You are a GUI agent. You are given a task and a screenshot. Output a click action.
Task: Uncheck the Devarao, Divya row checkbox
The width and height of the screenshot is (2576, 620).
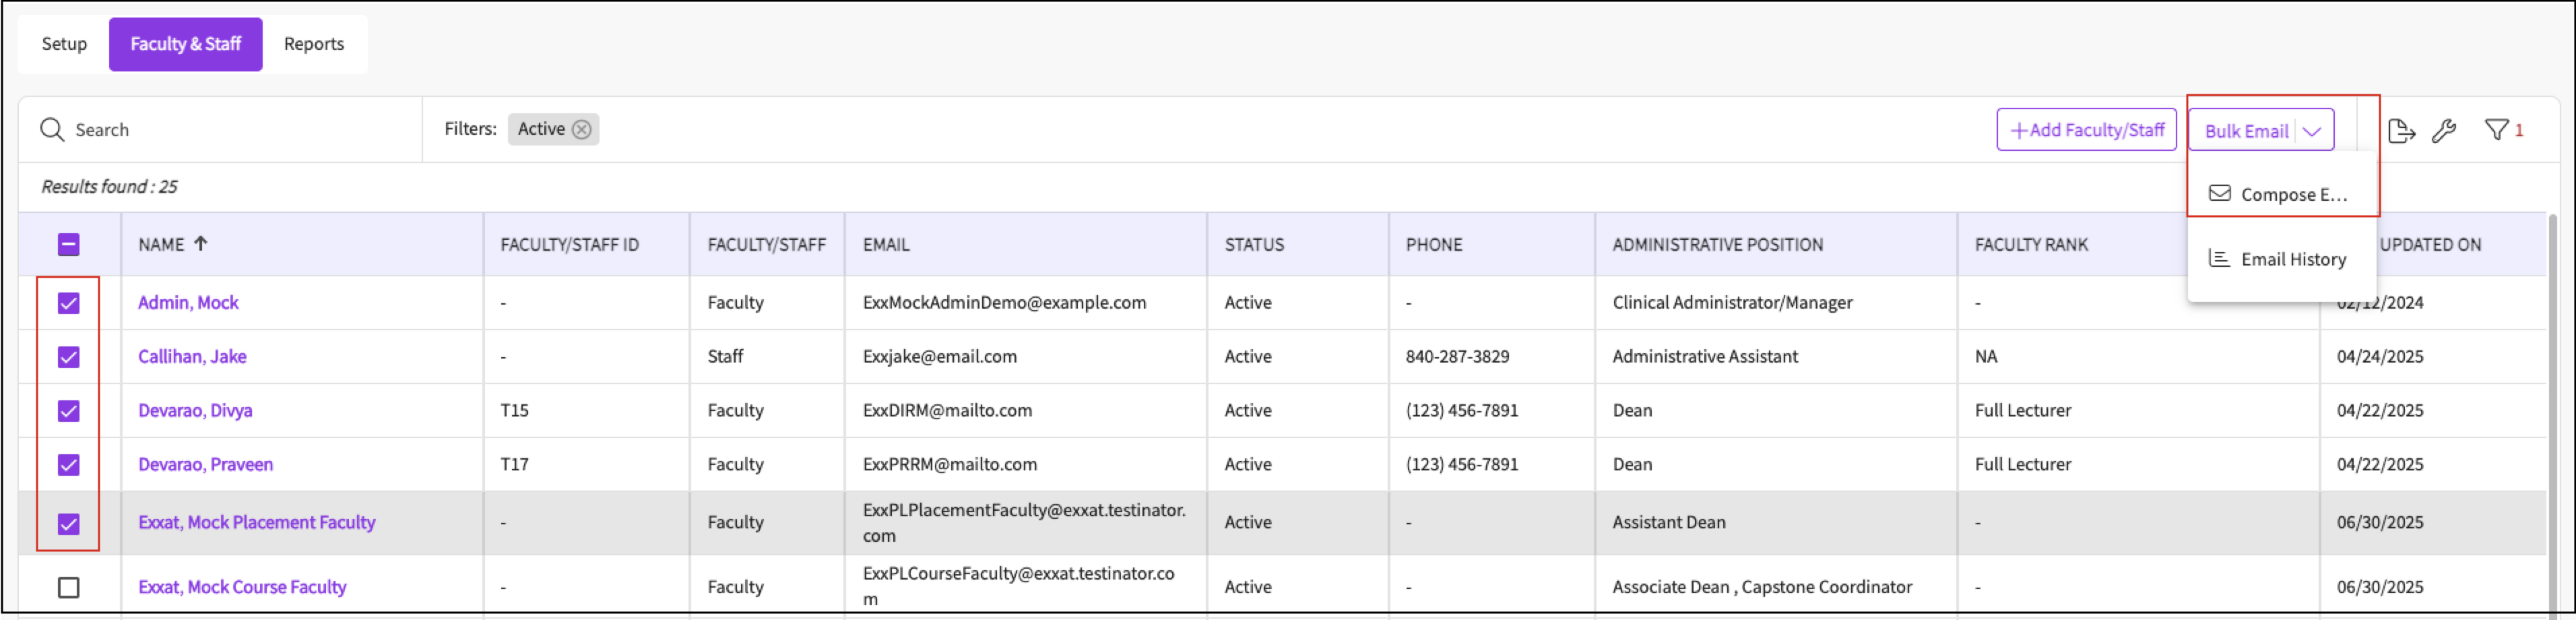[69, 411]
